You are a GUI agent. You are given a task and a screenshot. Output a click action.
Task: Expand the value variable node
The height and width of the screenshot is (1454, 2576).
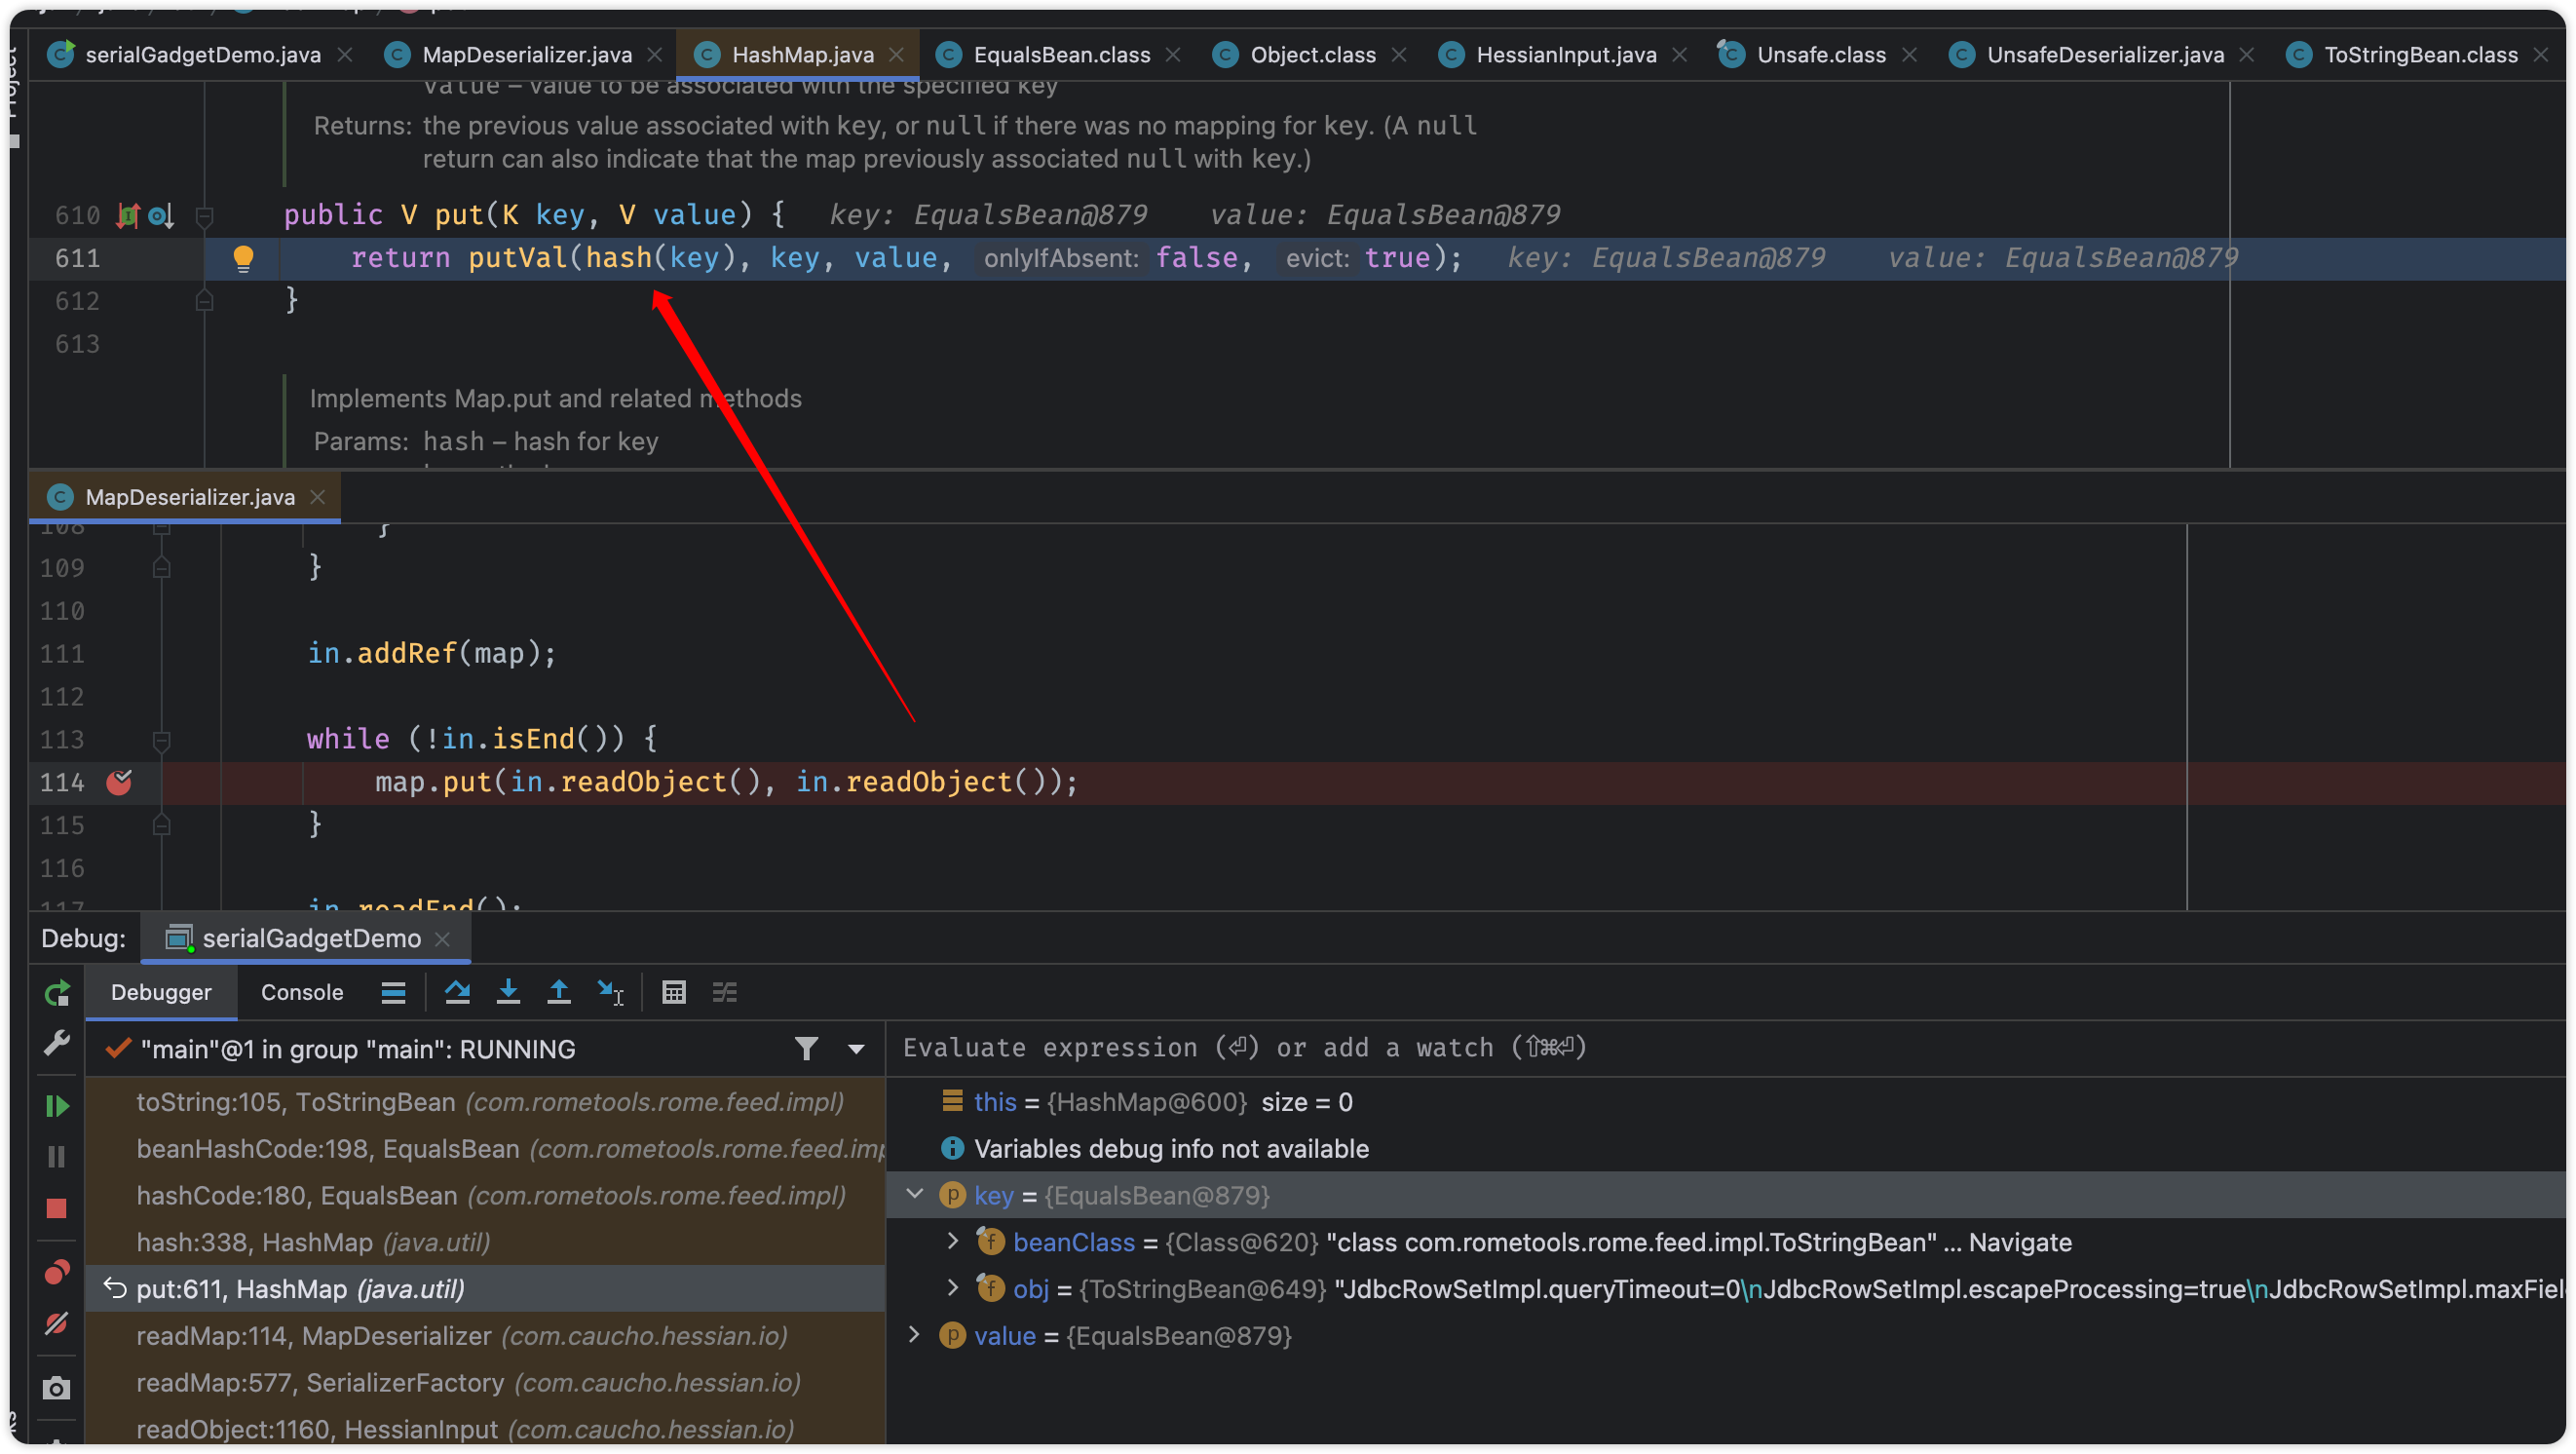(914, 1334)
